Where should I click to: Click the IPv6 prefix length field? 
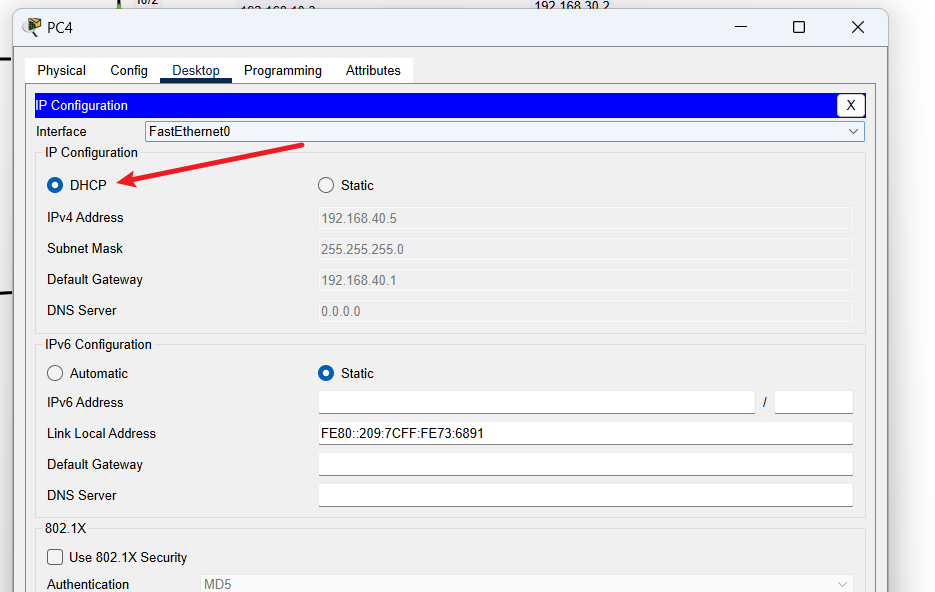click(x=813, y=402)
